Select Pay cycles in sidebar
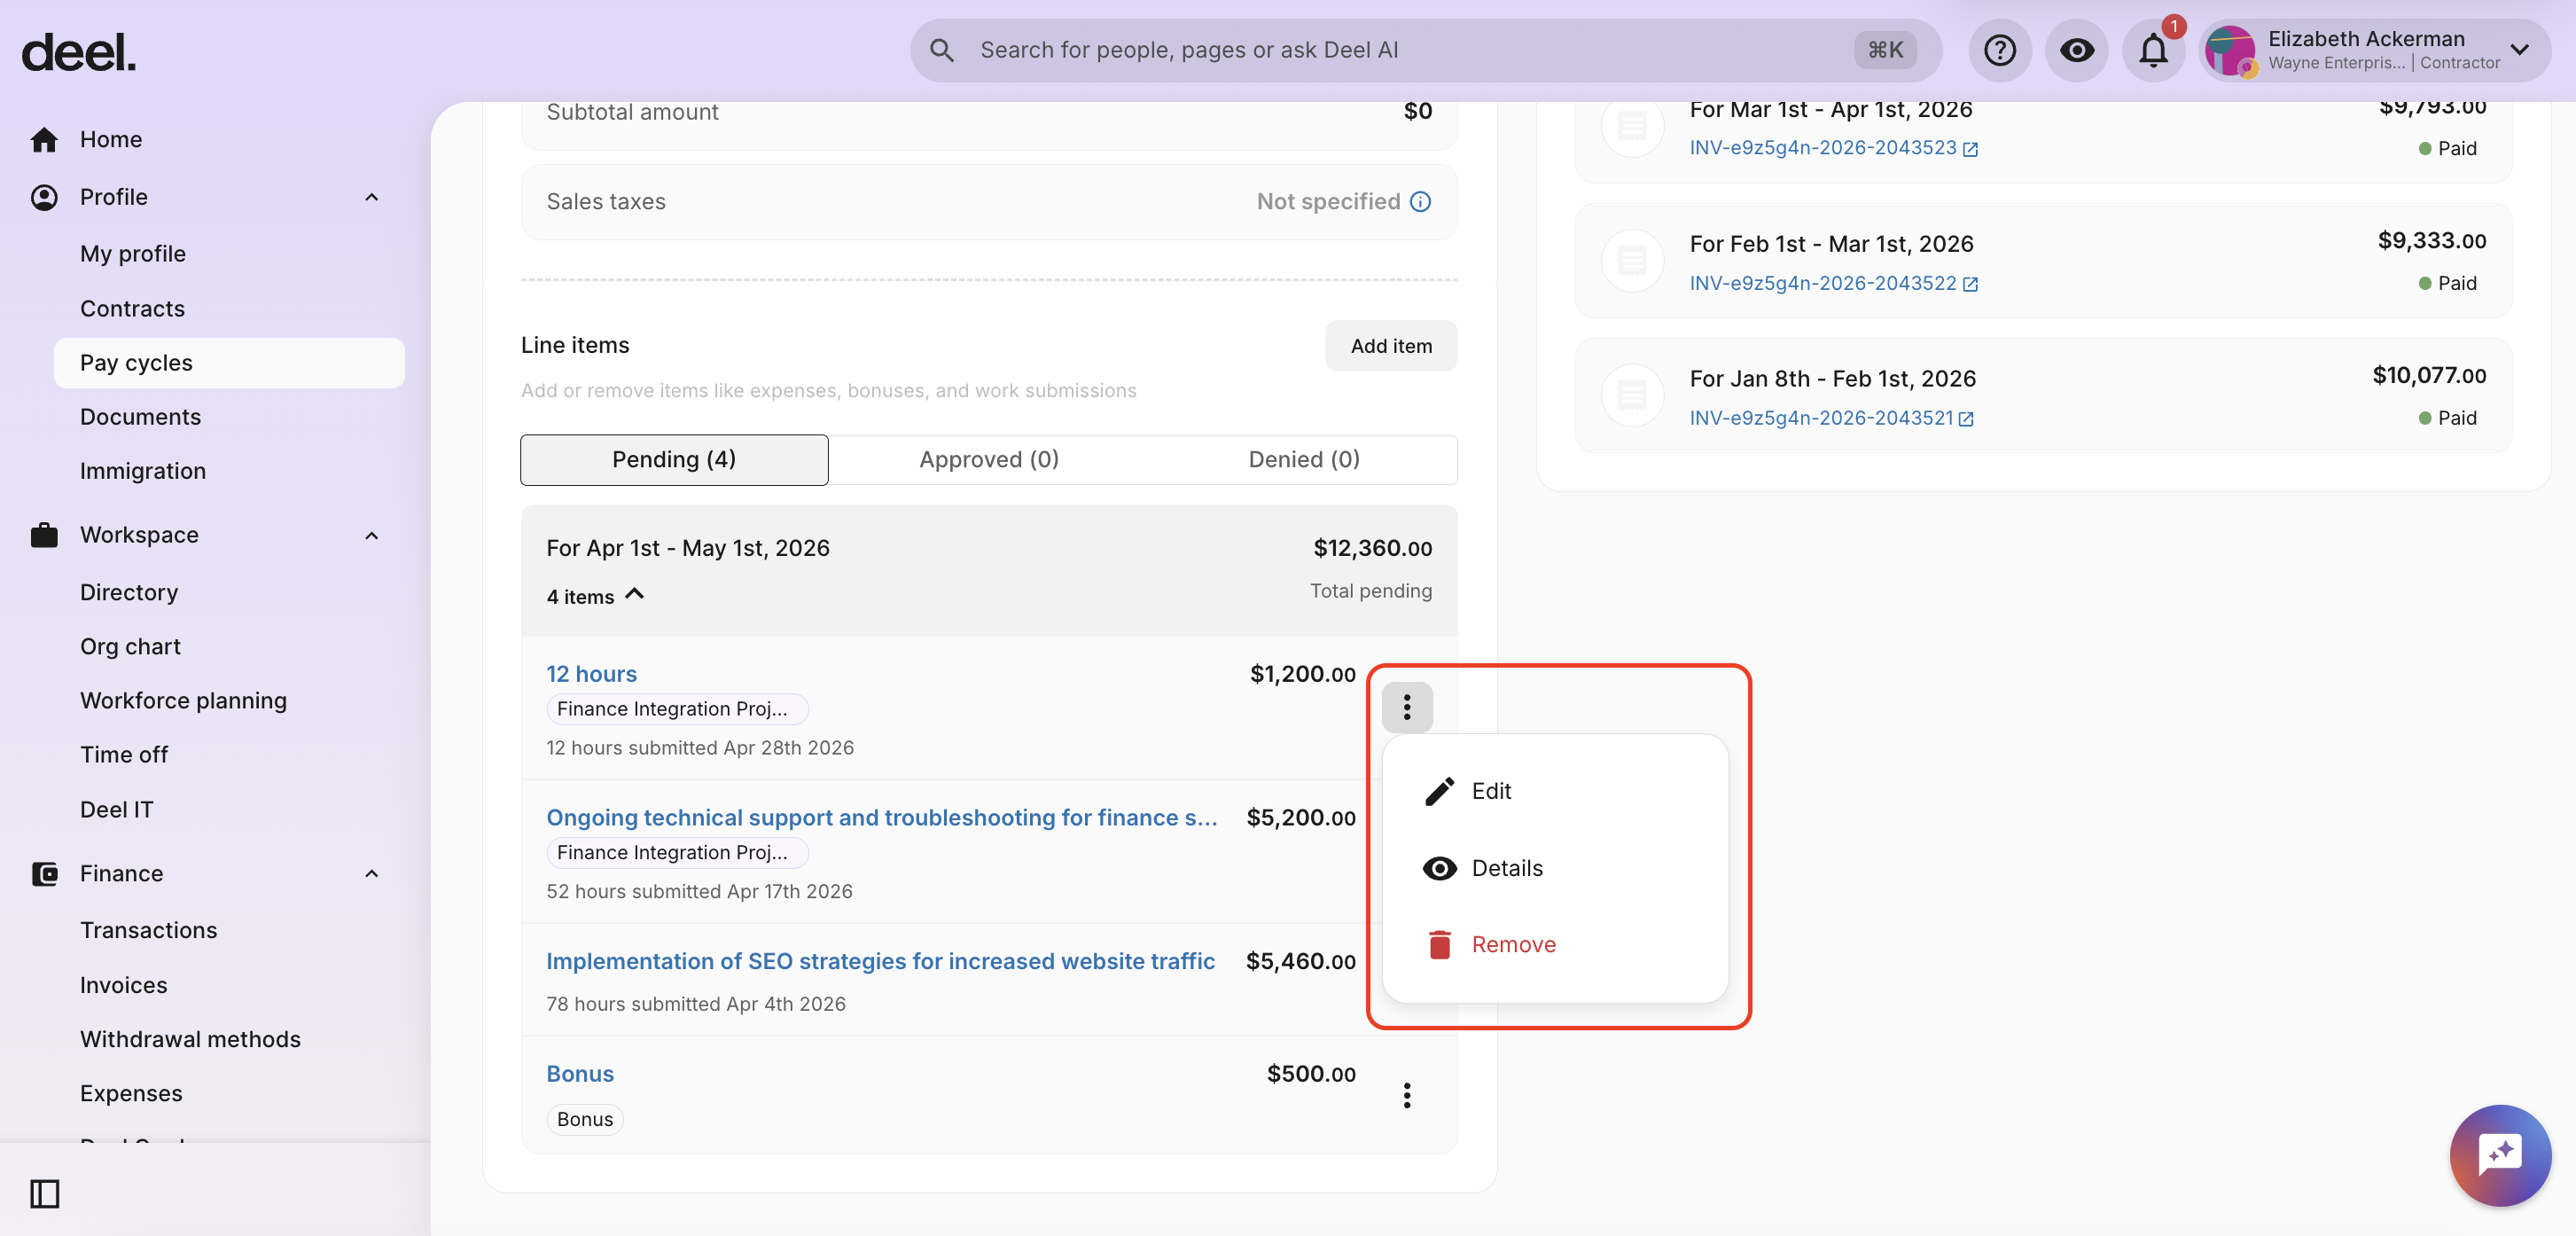 point(229,363)
